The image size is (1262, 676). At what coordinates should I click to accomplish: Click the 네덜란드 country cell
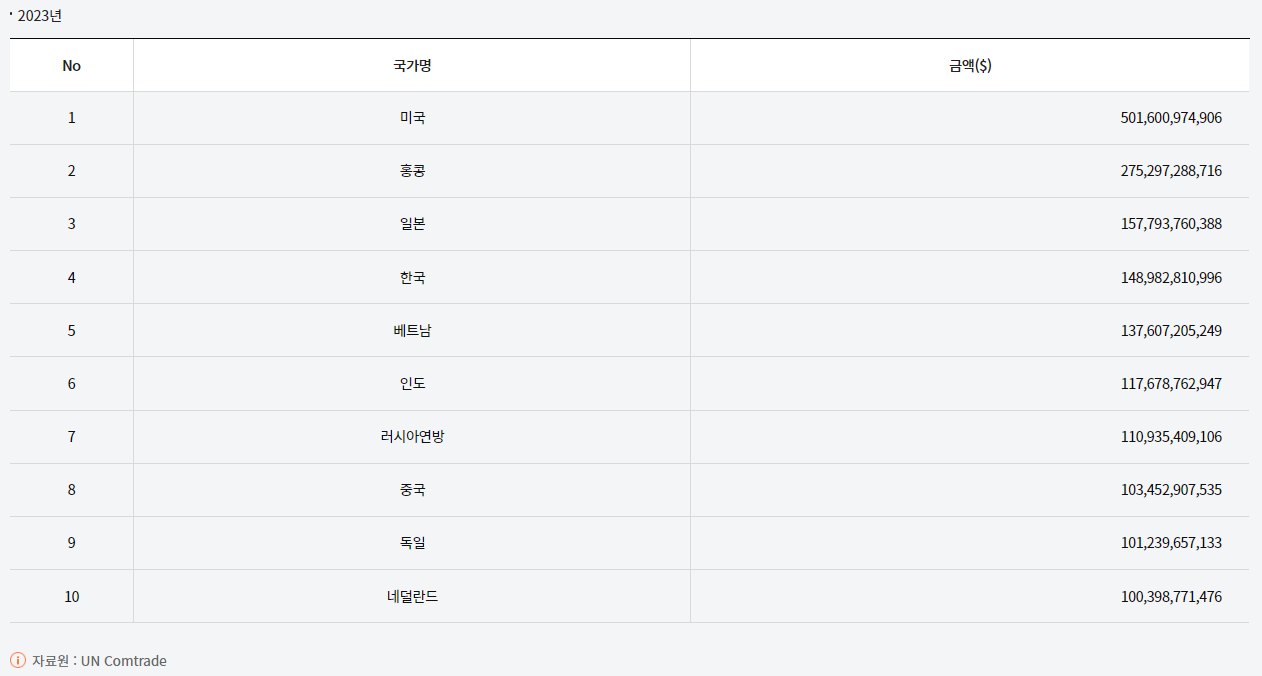pyautogui.click(x=412, y=597)
